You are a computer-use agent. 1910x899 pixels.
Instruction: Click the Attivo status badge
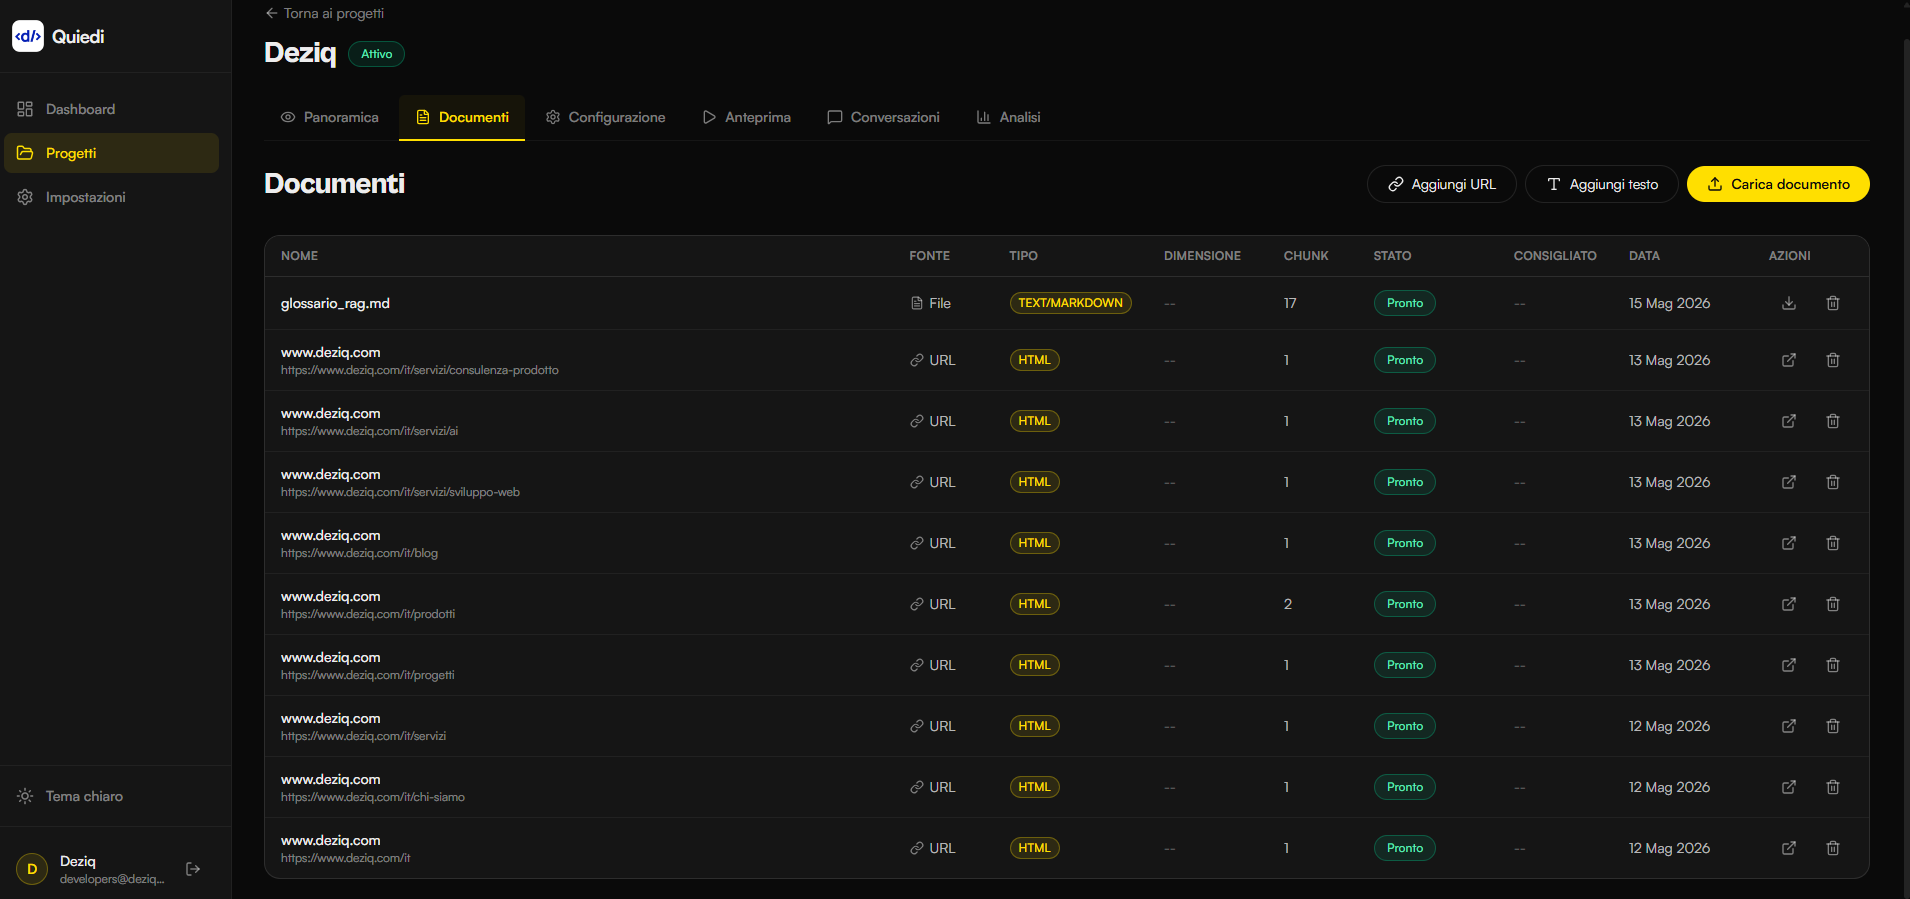[376, 54]
